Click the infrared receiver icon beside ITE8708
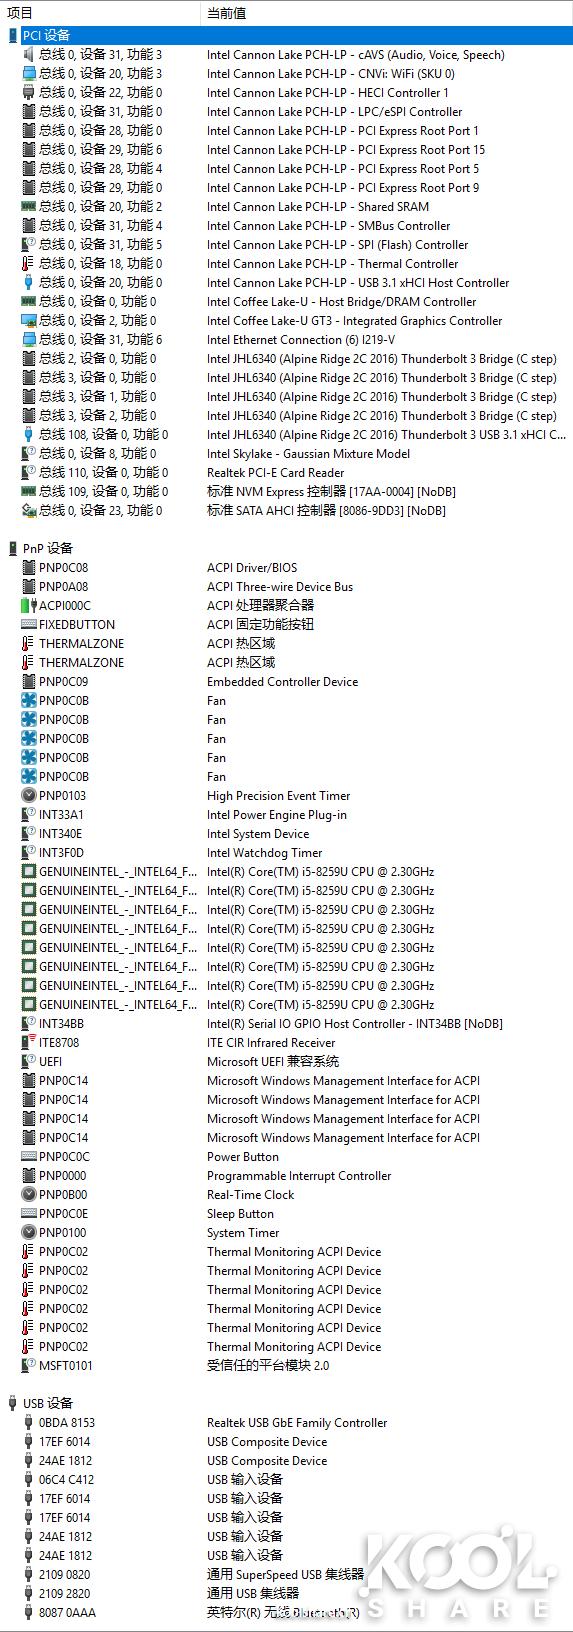Viewport: 573px width, 1632px height. [x=28, y=1042]
